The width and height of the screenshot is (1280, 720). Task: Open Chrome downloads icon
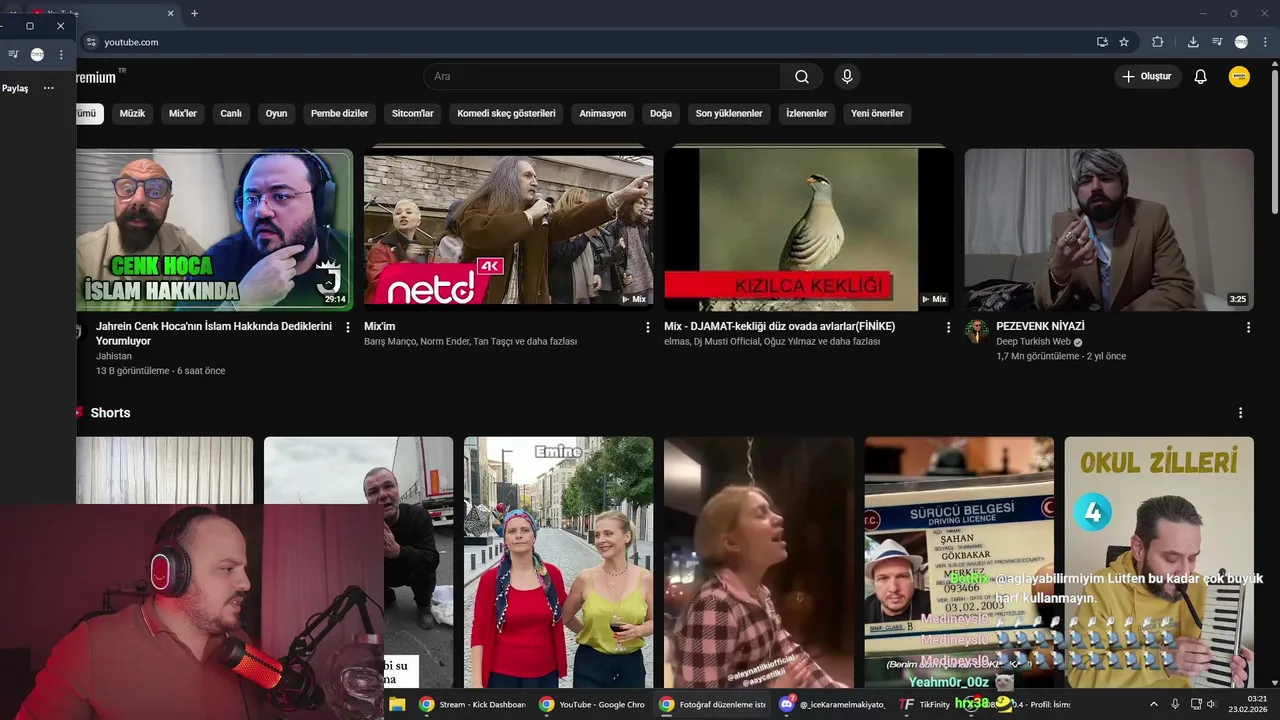pos(1193,42)
